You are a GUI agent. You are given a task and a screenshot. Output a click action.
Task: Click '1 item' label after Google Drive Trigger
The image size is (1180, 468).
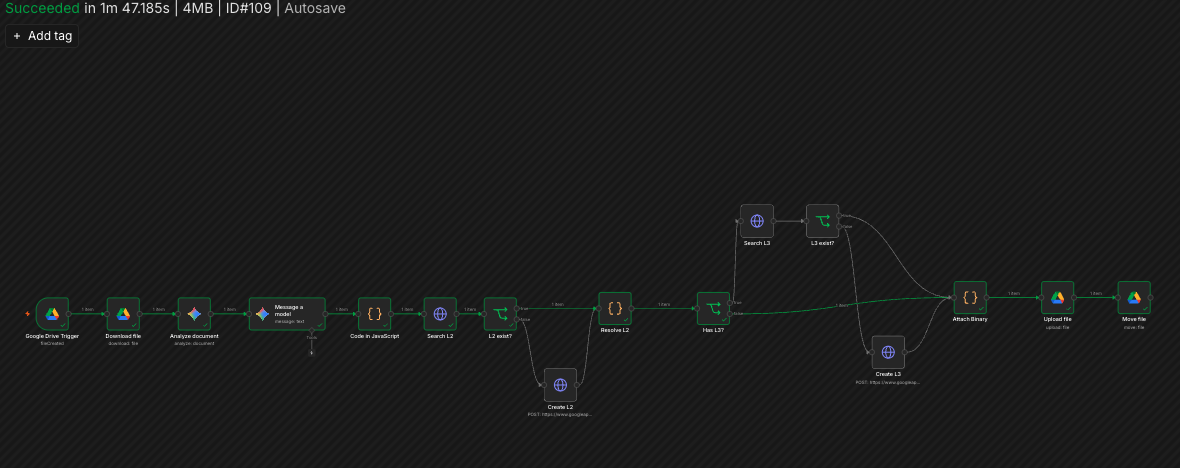pyautogui.click(x=87, y=309)
